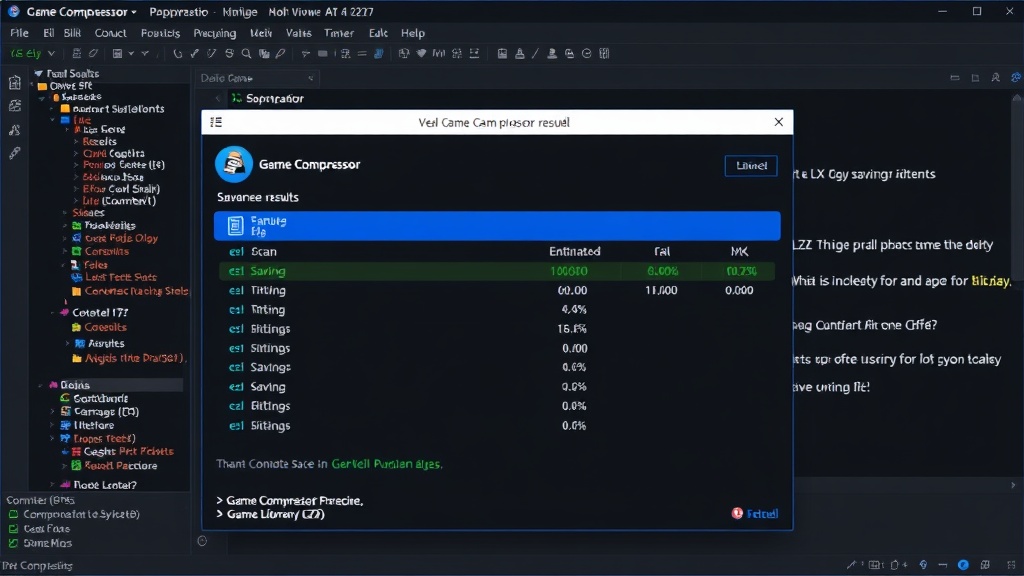Collapse the 'Fanil Soalts' panel triangle
The image size is (1024, 576).
(39, 74)
